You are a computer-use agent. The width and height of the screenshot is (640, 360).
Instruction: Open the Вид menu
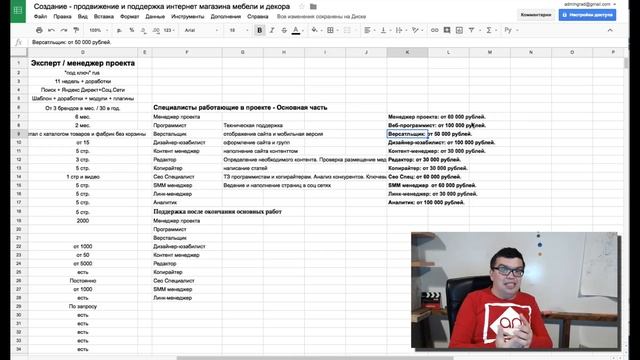[x=83, y=17]
